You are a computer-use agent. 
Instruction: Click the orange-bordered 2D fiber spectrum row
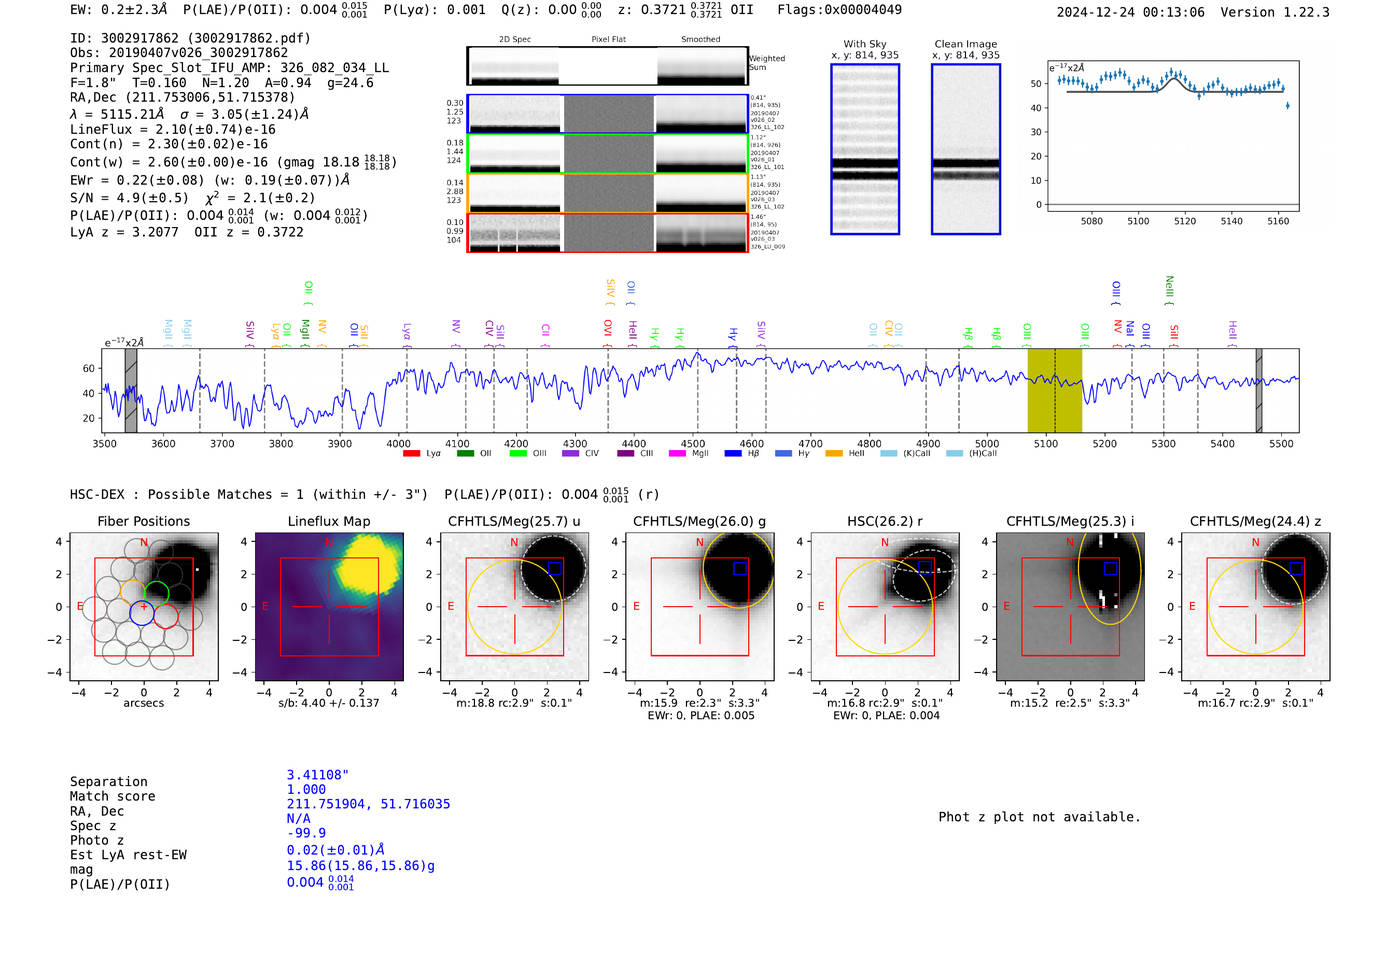click(607, 193)
